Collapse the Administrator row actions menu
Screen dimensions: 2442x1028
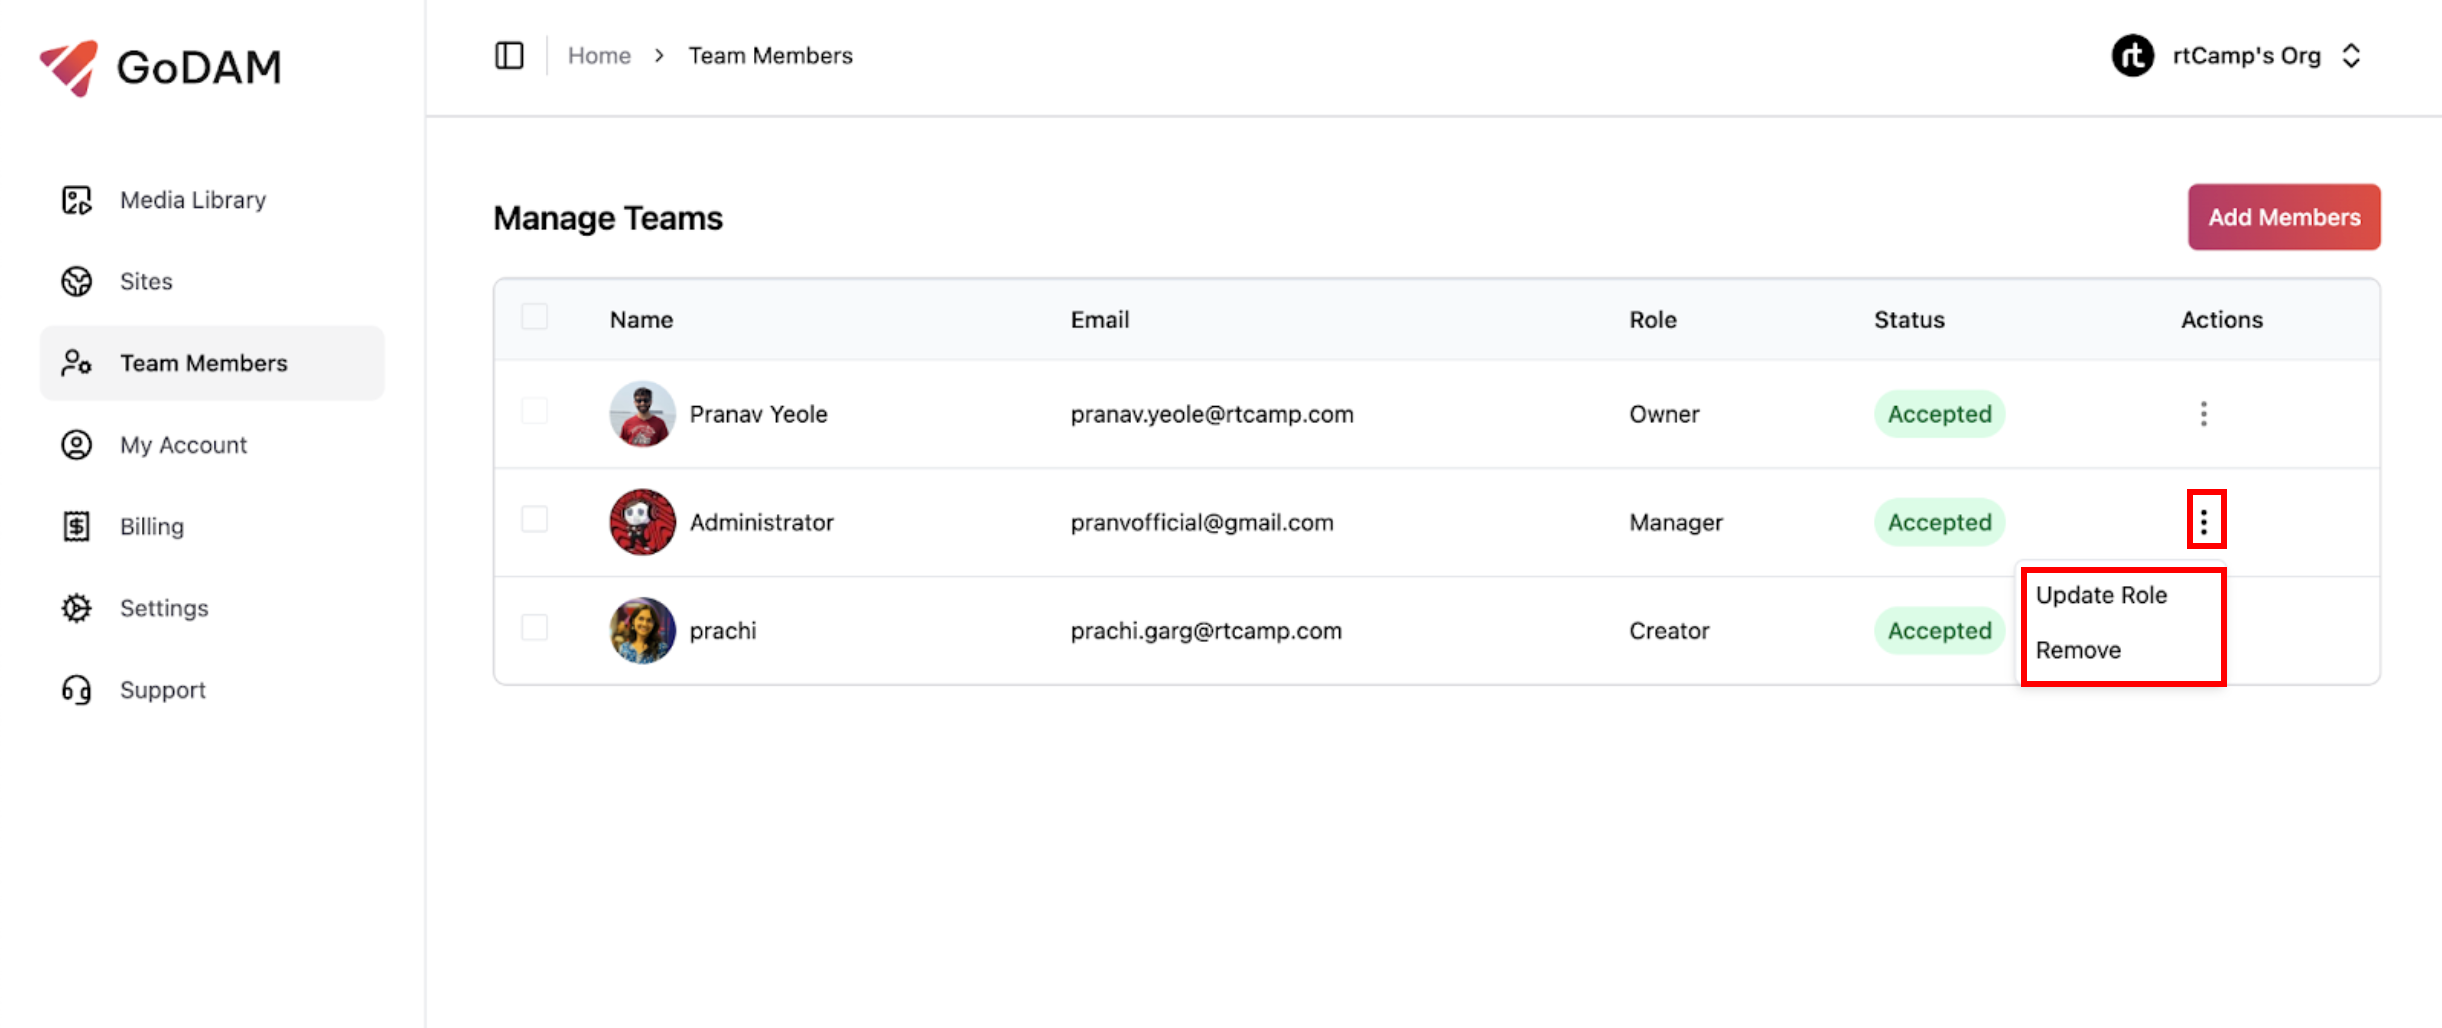point(2204,521)
